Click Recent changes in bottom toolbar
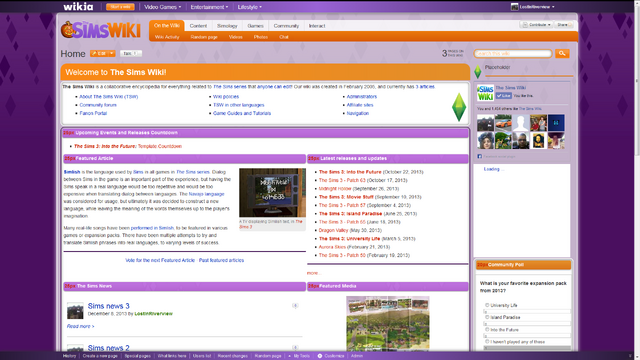640x360 pixels. coord(233,356)
